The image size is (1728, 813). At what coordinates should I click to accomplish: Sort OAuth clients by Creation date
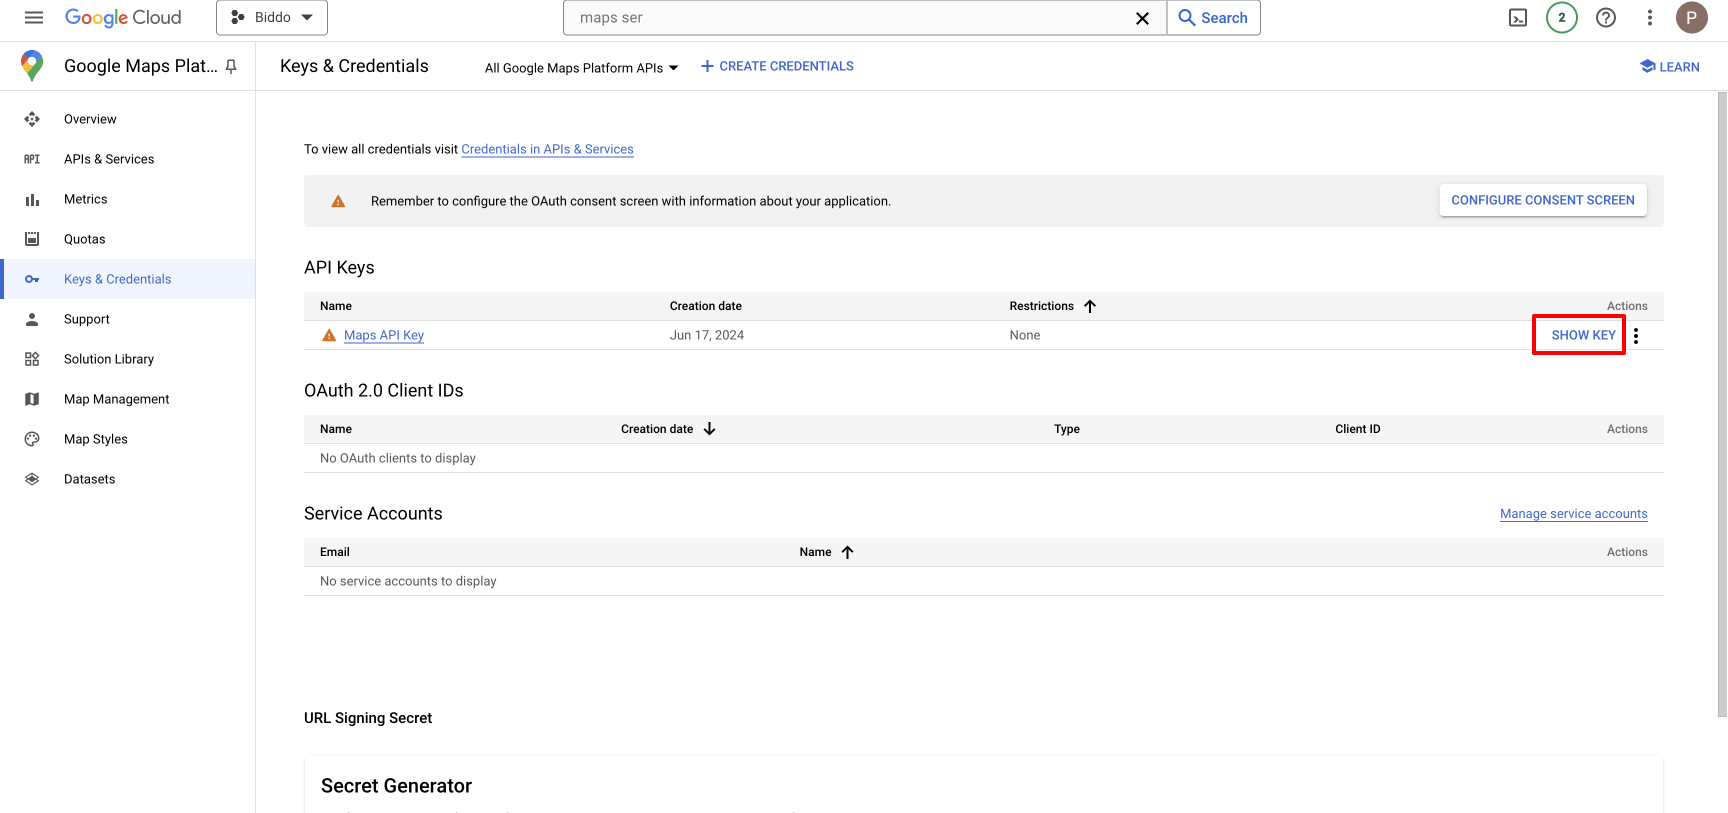668,429
